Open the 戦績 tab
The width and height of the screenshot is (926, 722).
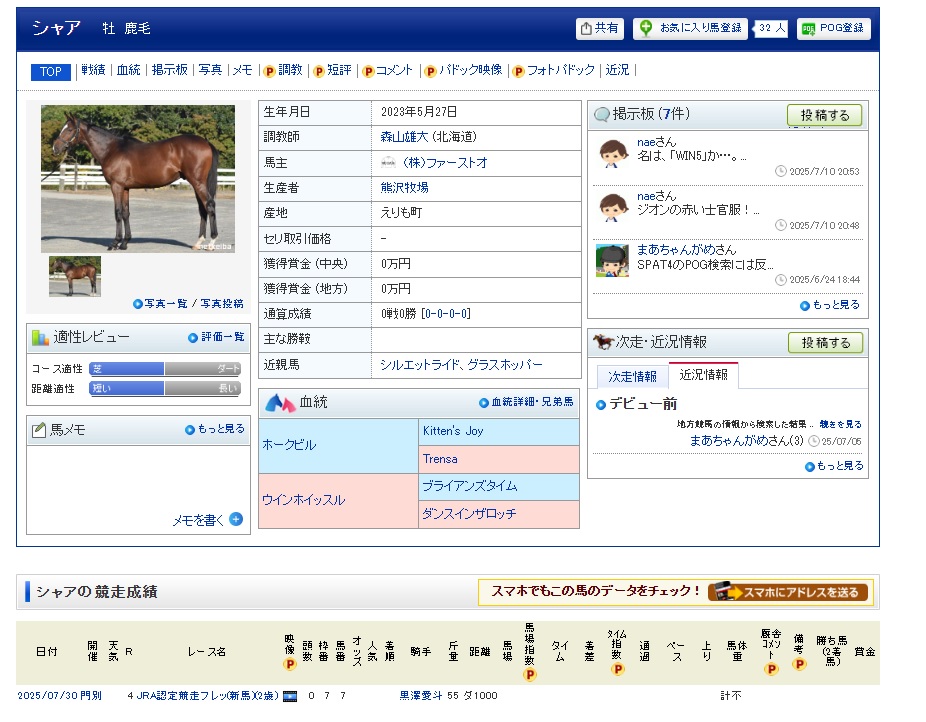click(93, 70)
